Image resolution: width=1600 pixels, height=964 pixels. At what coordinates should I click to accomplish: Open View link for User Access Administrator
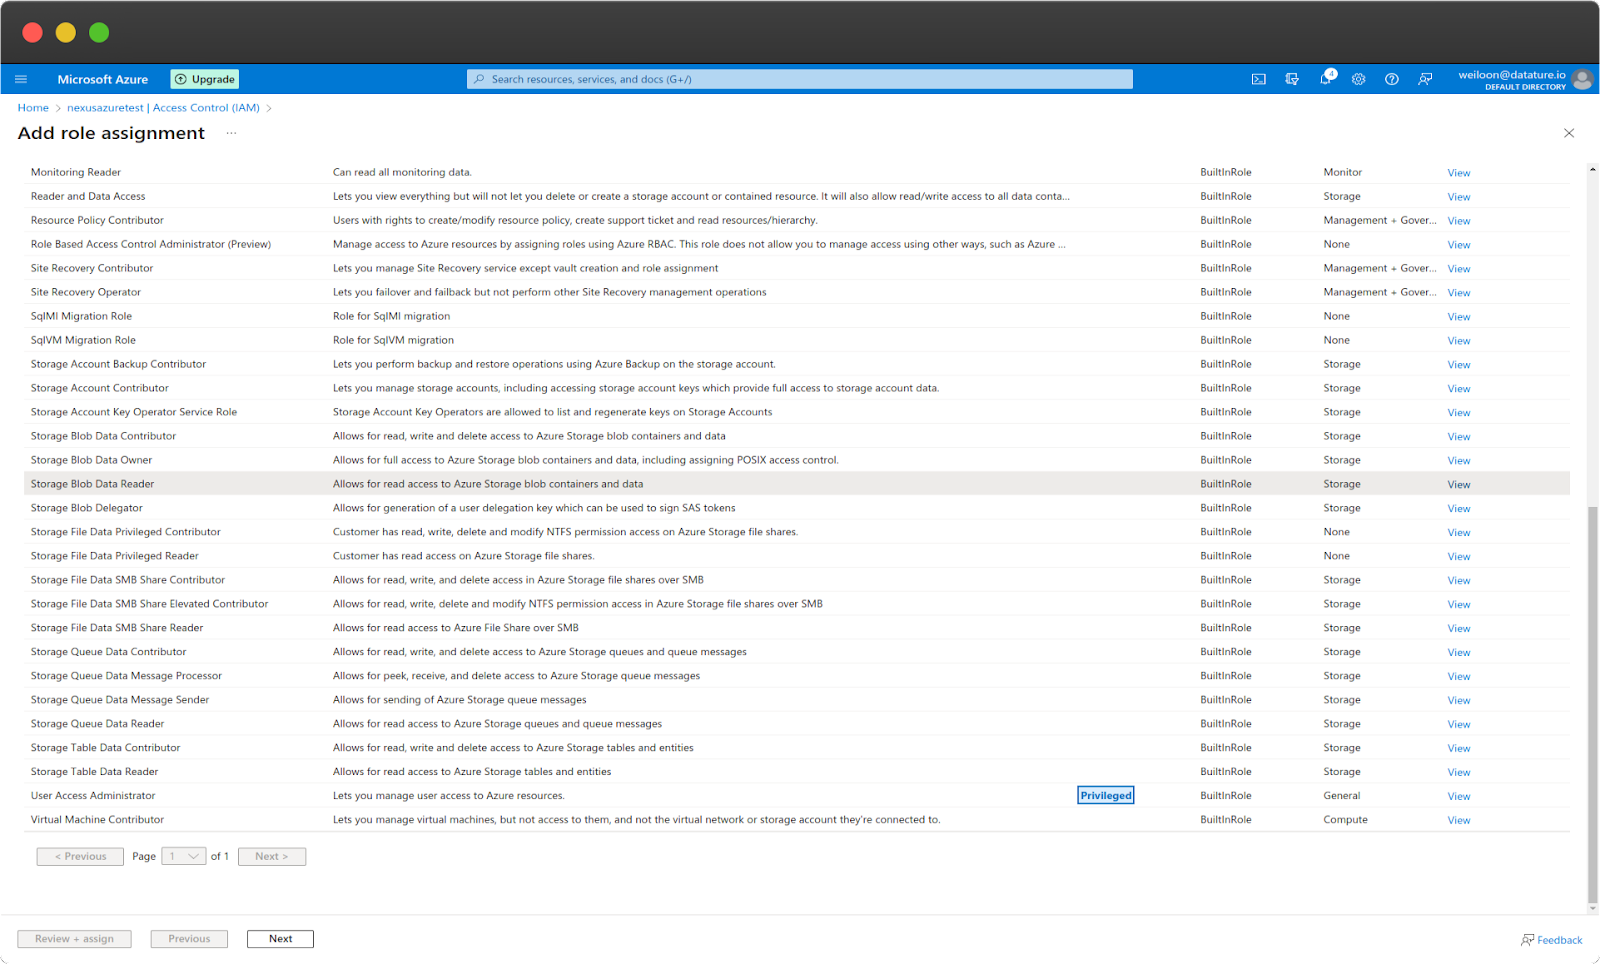[x=1459, y=797]
